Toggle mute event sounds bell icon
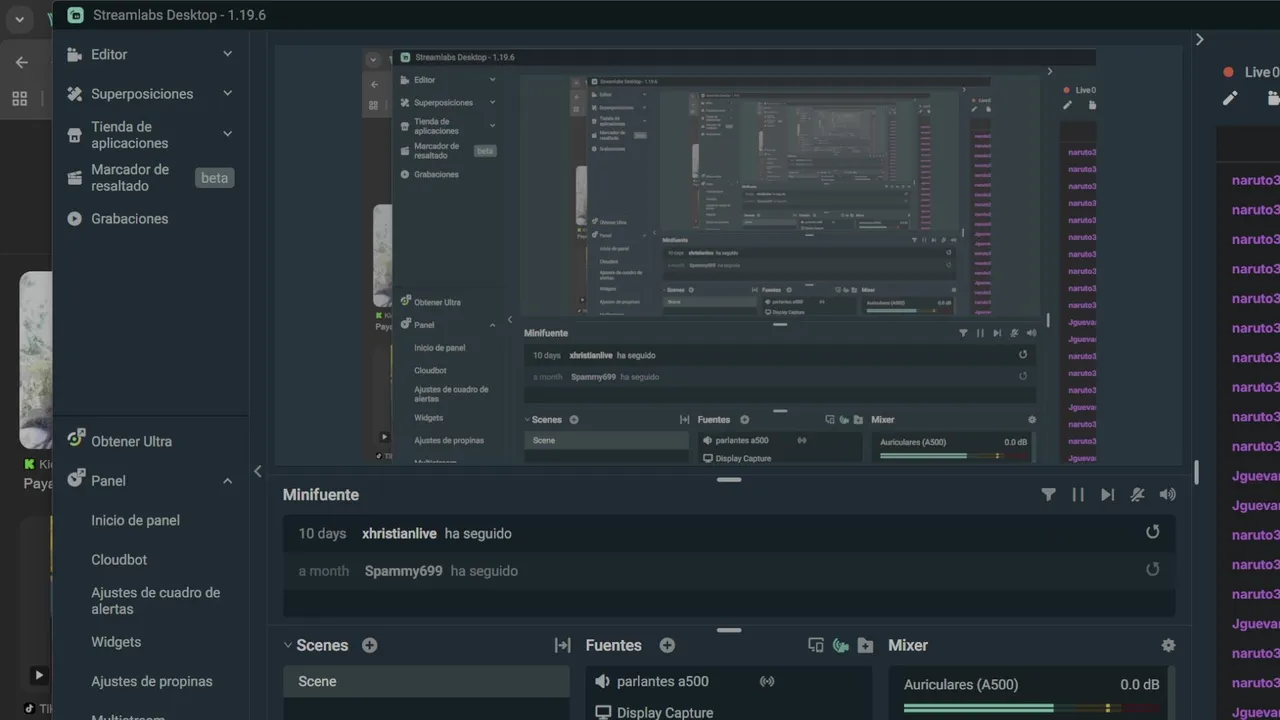 click(x=1137, y=494)
